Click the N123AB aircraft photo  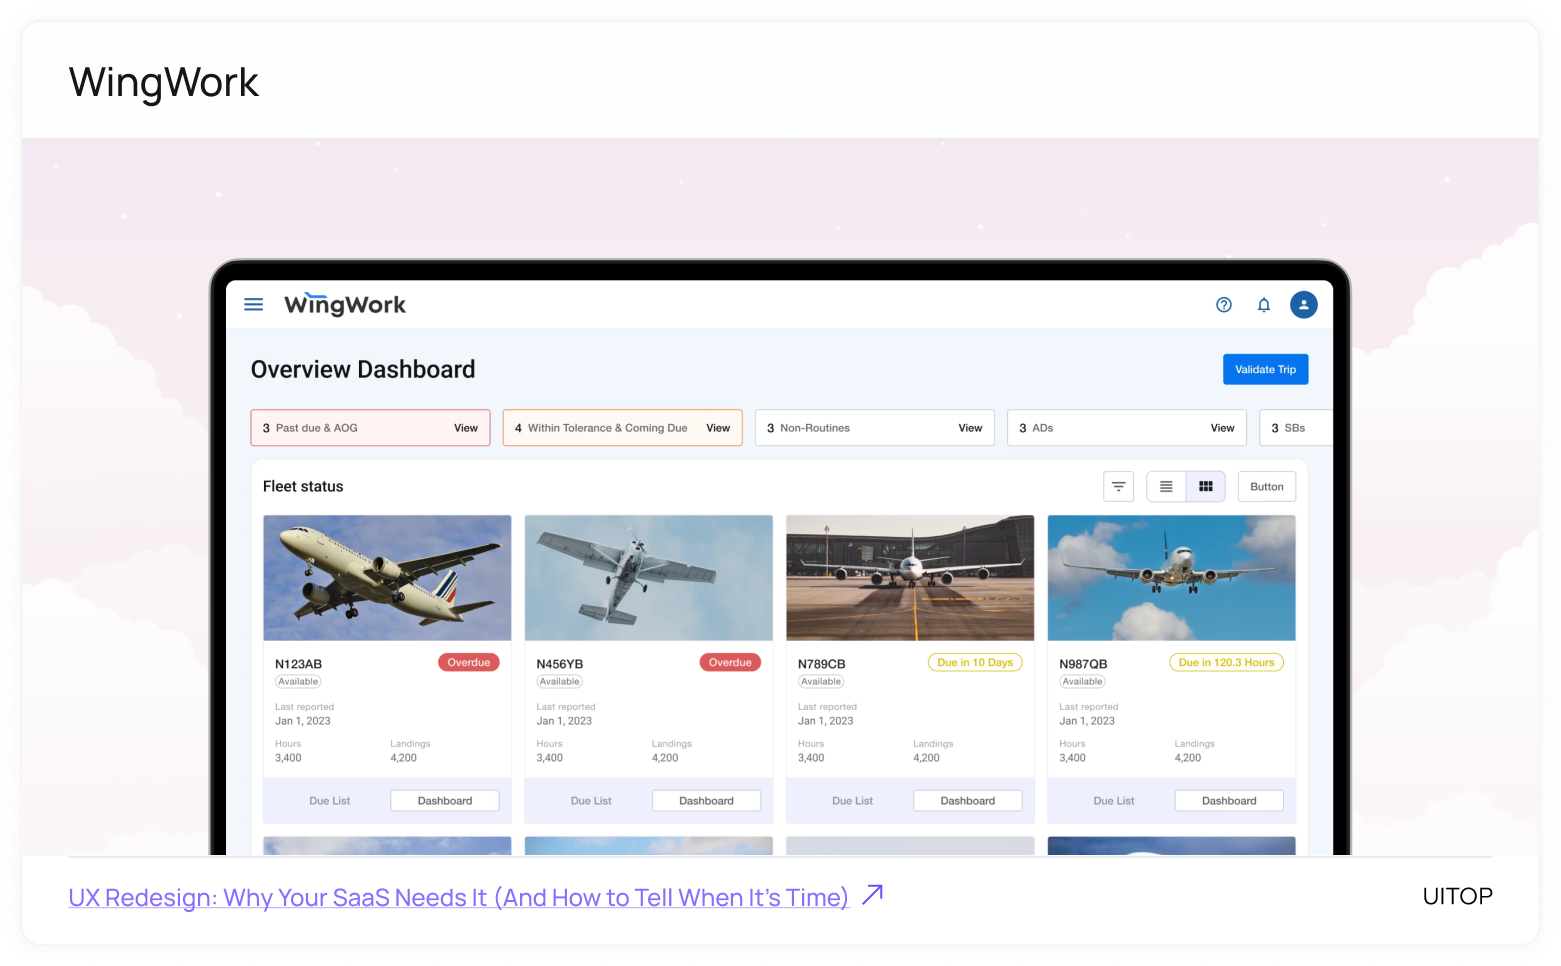[387, 578]
